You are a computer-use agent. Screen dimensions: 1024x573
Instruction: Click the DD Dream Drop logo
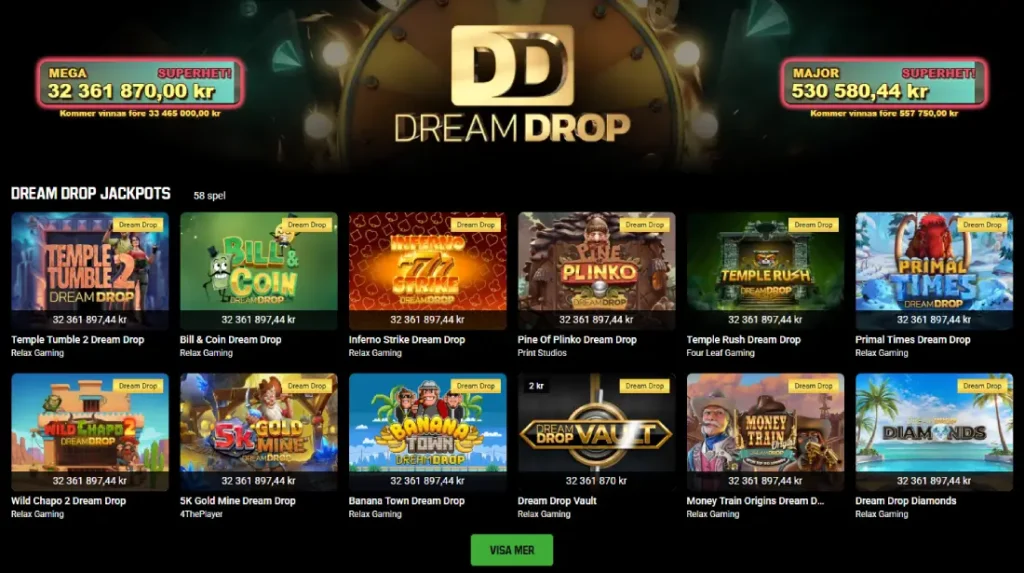(x=512, y=84)
